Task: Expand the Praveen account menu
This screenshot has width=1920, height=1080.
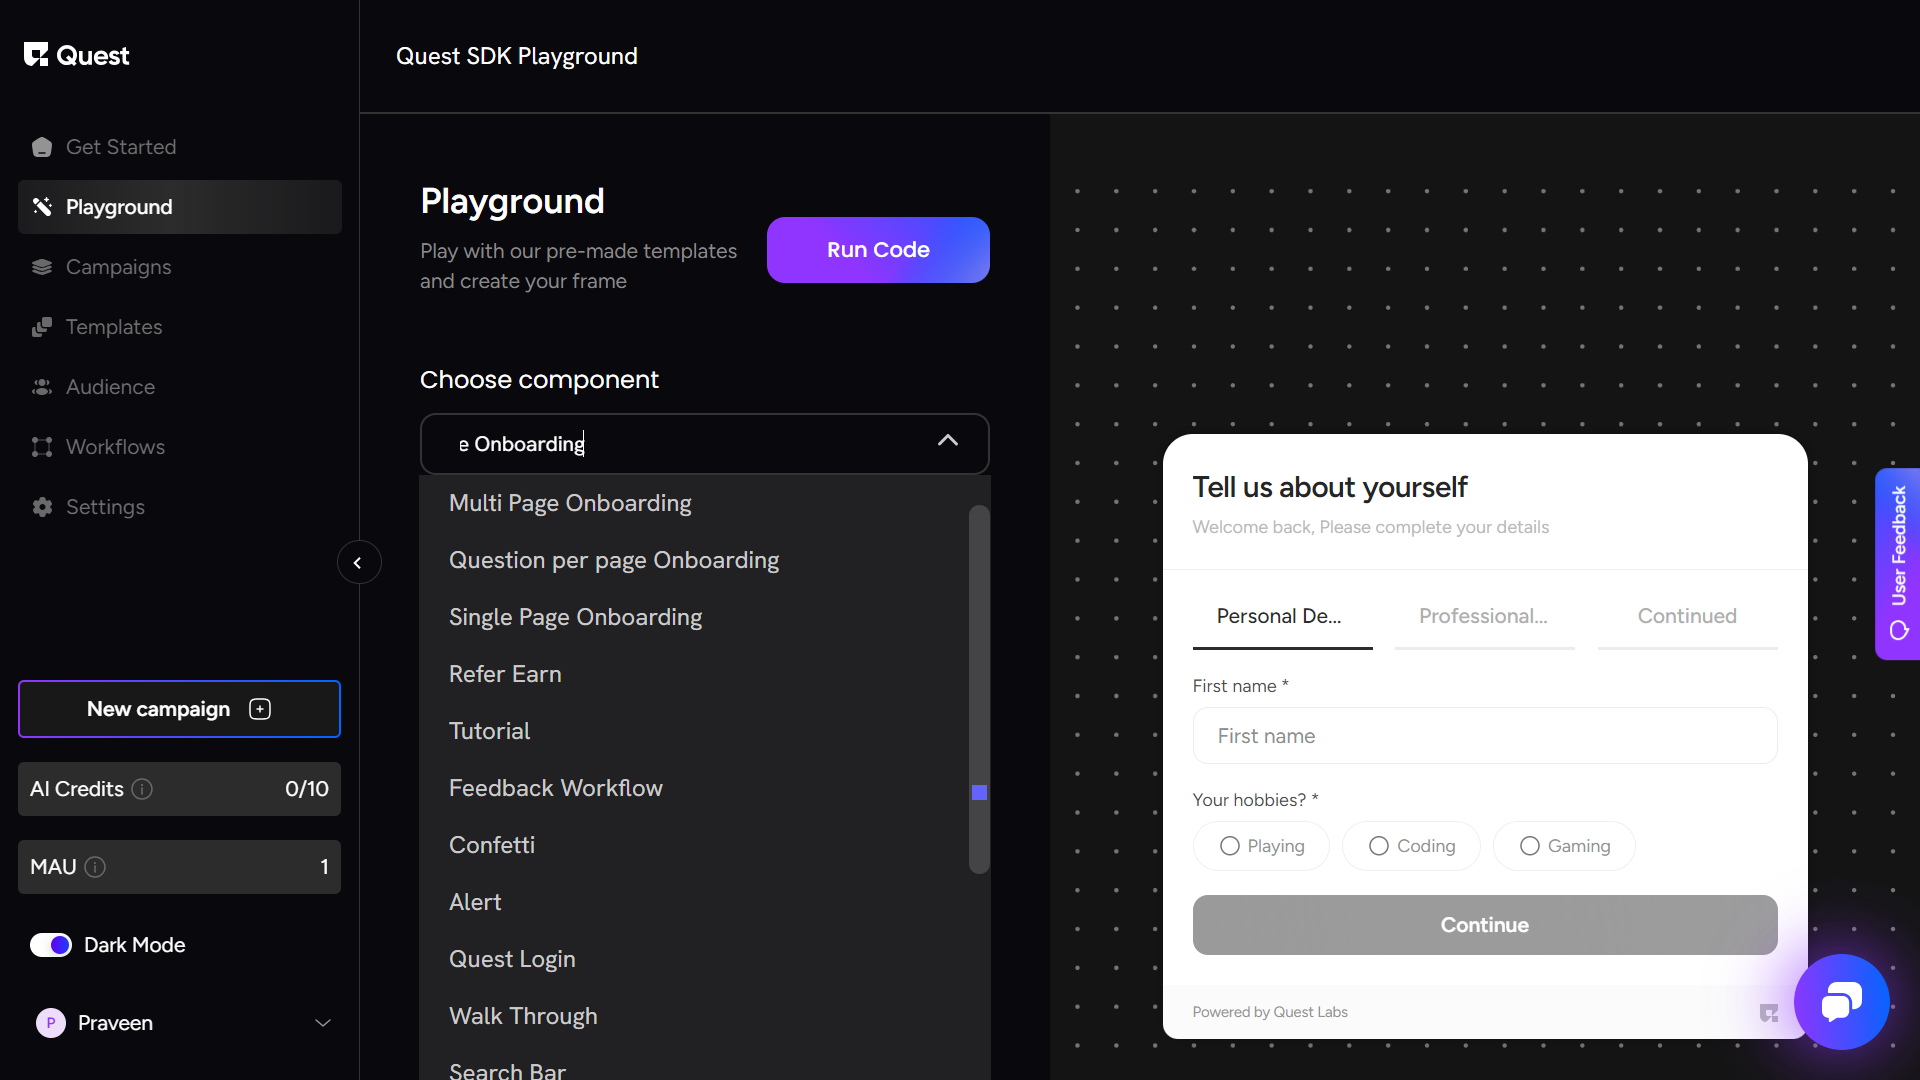Action: pos(323,1023)
